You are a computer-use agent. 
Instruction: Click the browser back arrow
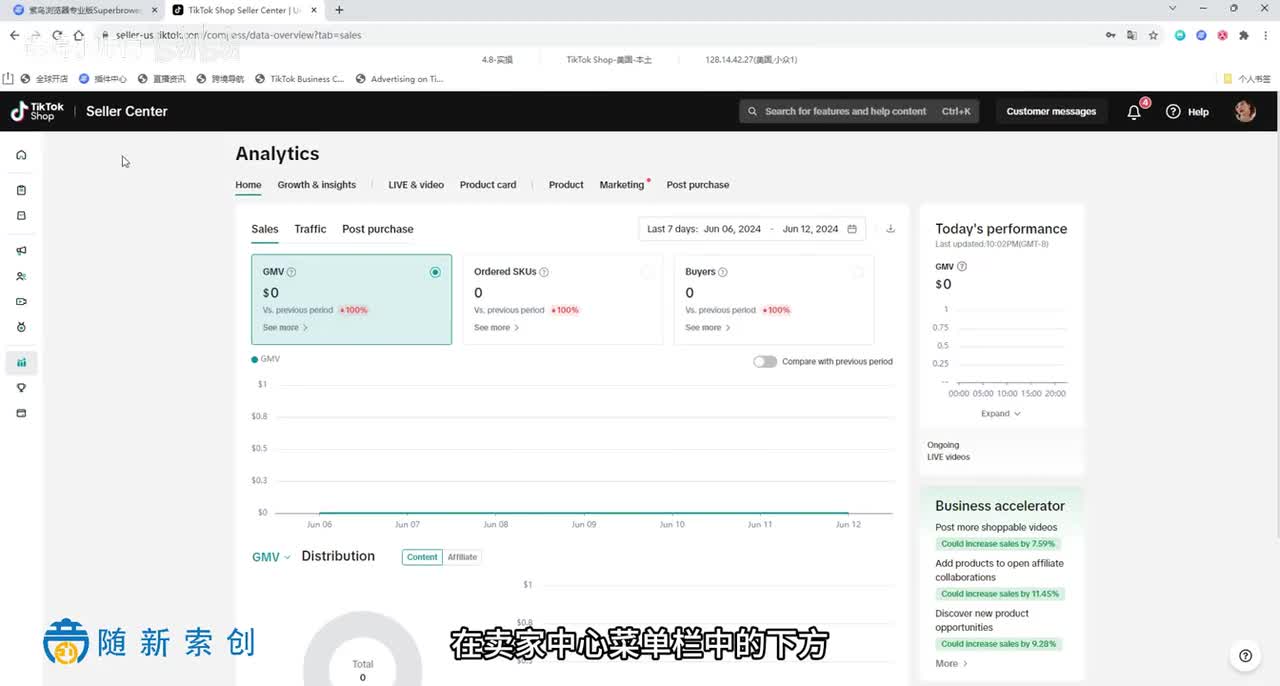[x=14, y=35]
